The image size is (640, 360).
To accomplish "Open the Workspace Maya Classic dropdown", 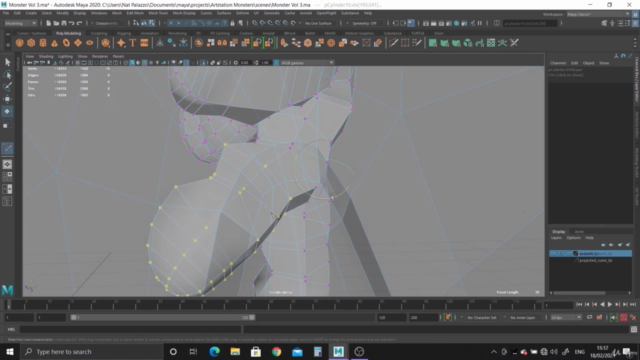I will (597, 14).
